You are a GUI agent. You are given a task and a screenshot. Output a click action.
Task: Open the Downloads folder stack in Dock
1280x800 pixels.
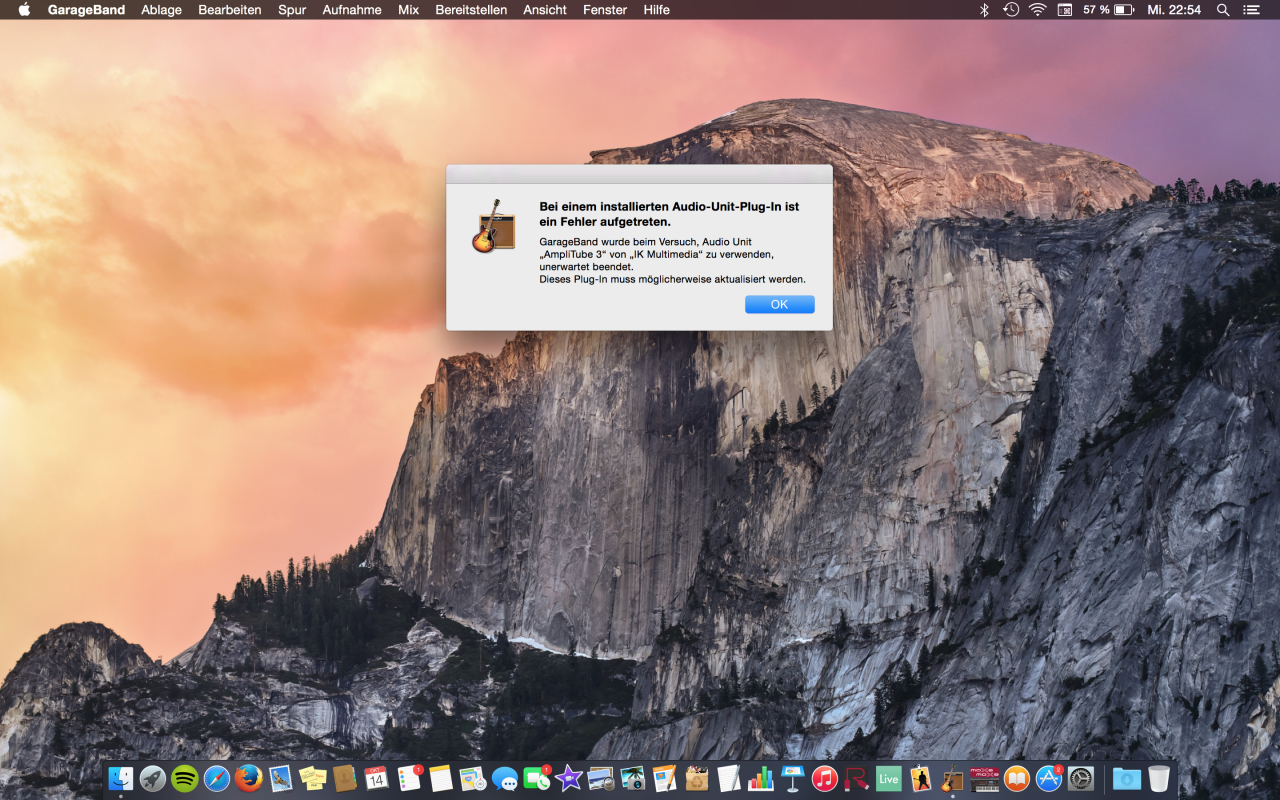(1126, 778)
